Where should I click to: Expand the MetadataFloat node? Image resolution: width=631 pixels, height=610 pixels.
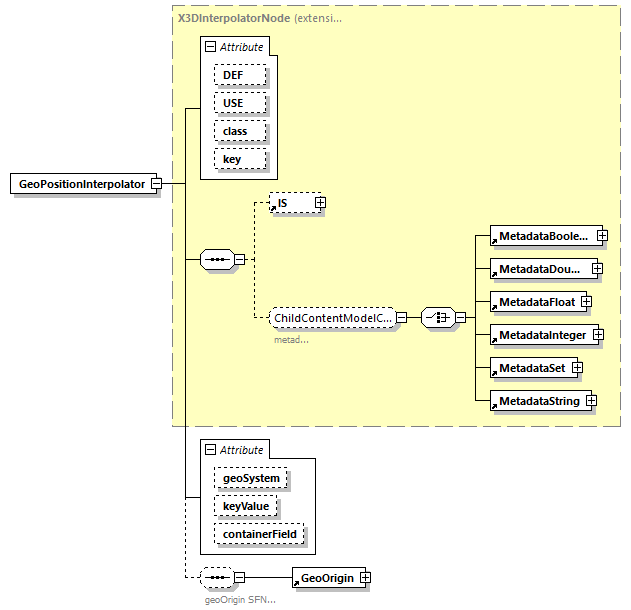tap(586, 301)
